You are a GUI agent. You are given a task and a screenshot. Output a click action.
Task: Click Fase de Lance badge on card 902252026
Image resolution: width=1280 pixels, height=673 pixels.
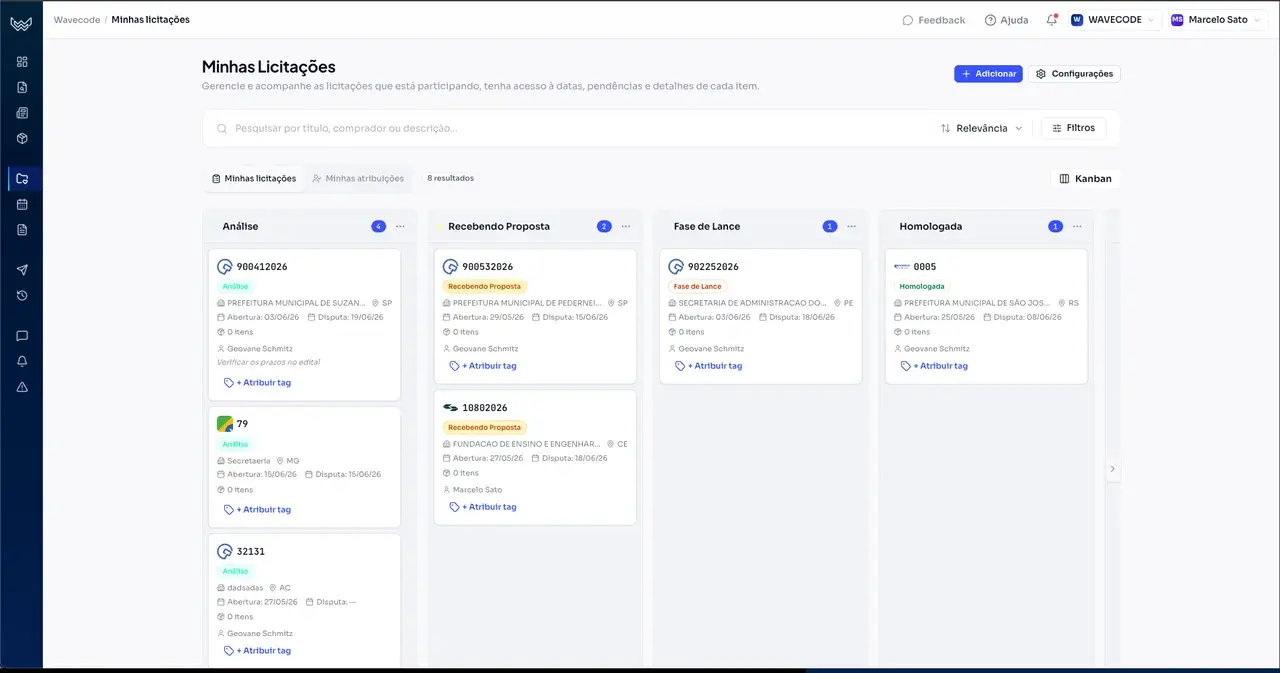pos(697,286)
